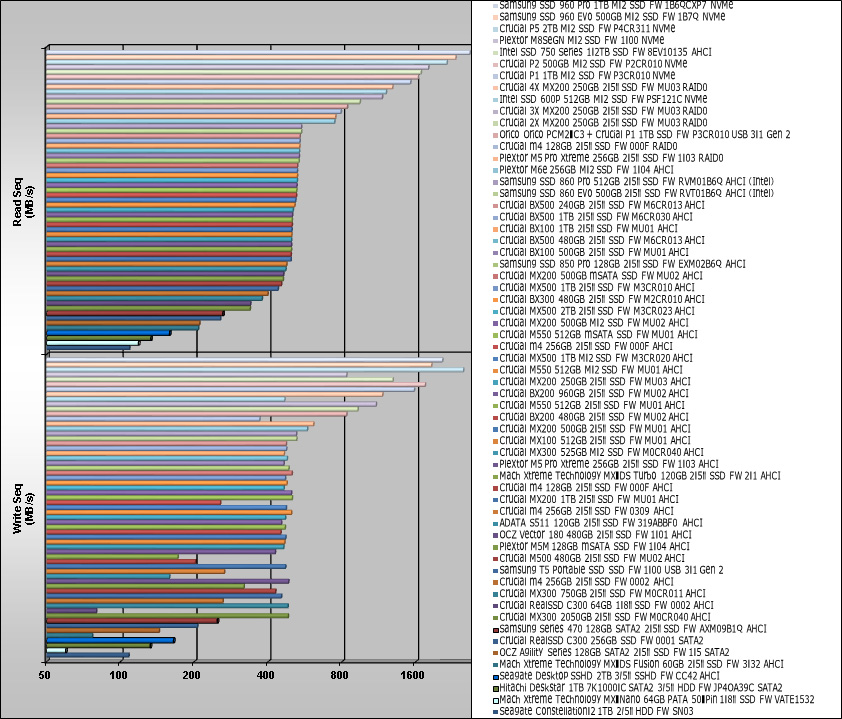Screen dimensions: 842x719
Task: Click the white Mach Xtreme Nano bar in Write Seq
Action: (x=56, y=650)
